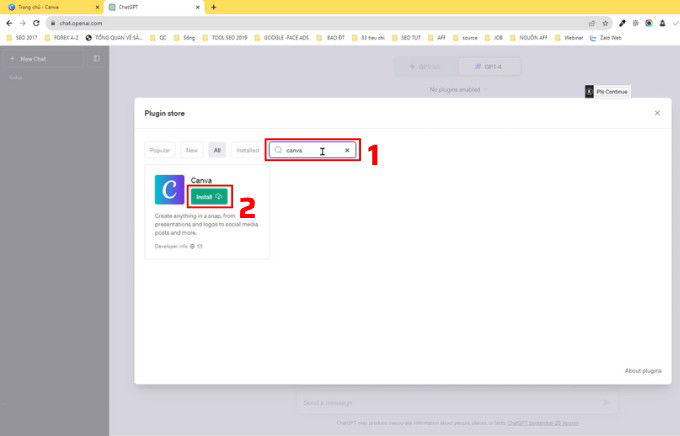Click the eyedropper extension icon
The image size is (680, 436).
(x=622, y=23)
